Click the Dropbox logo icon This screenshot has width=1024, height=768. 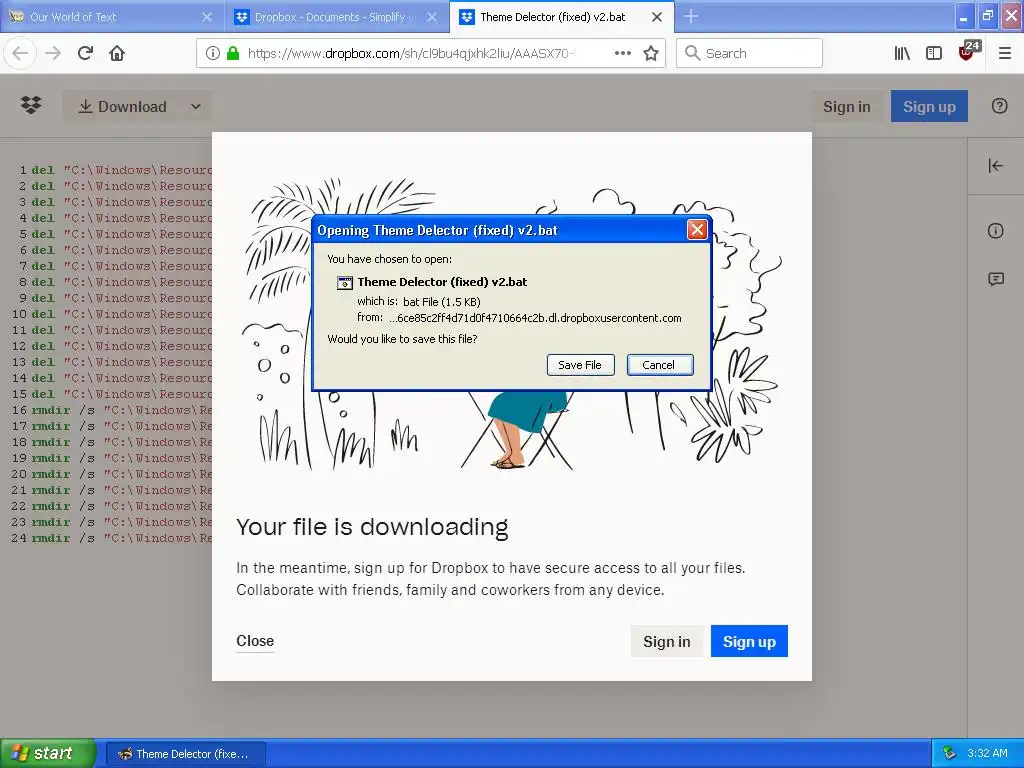coord(31,105)
